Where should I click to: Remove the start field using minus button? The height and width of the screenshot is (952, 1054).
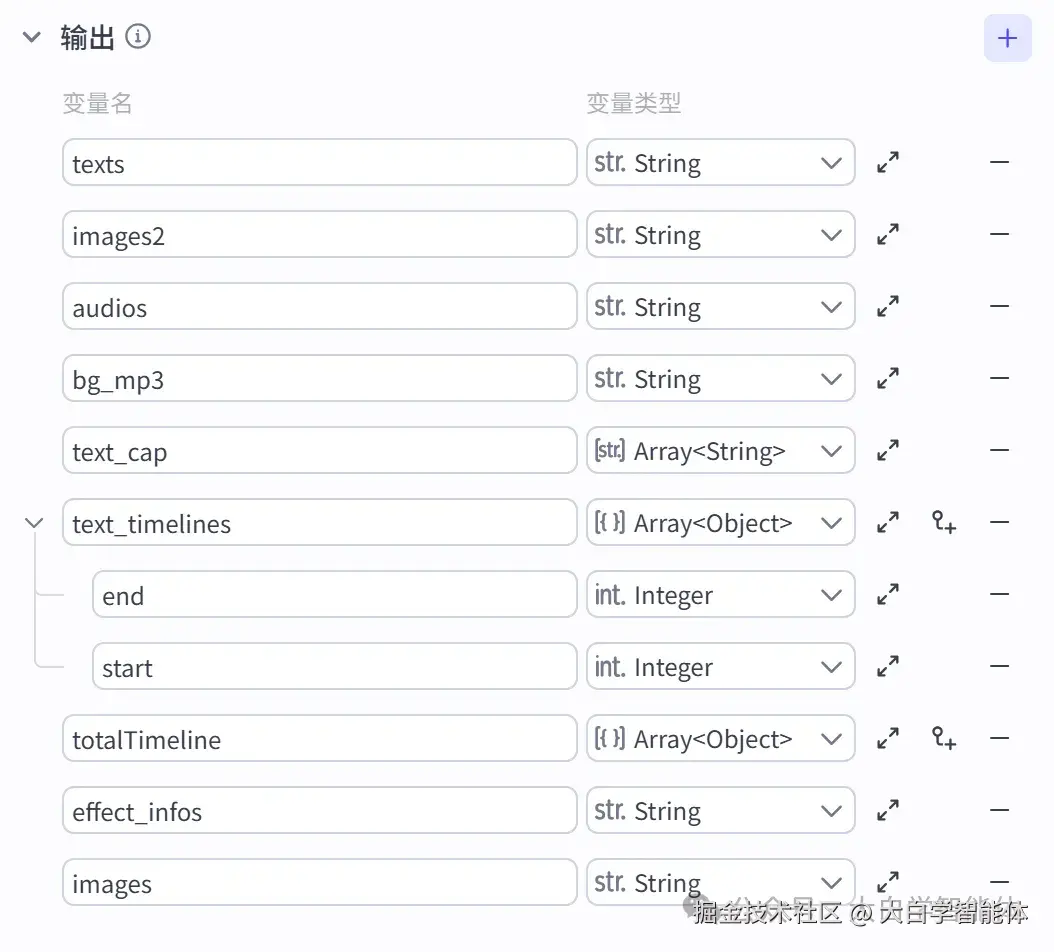pos(999,666)
